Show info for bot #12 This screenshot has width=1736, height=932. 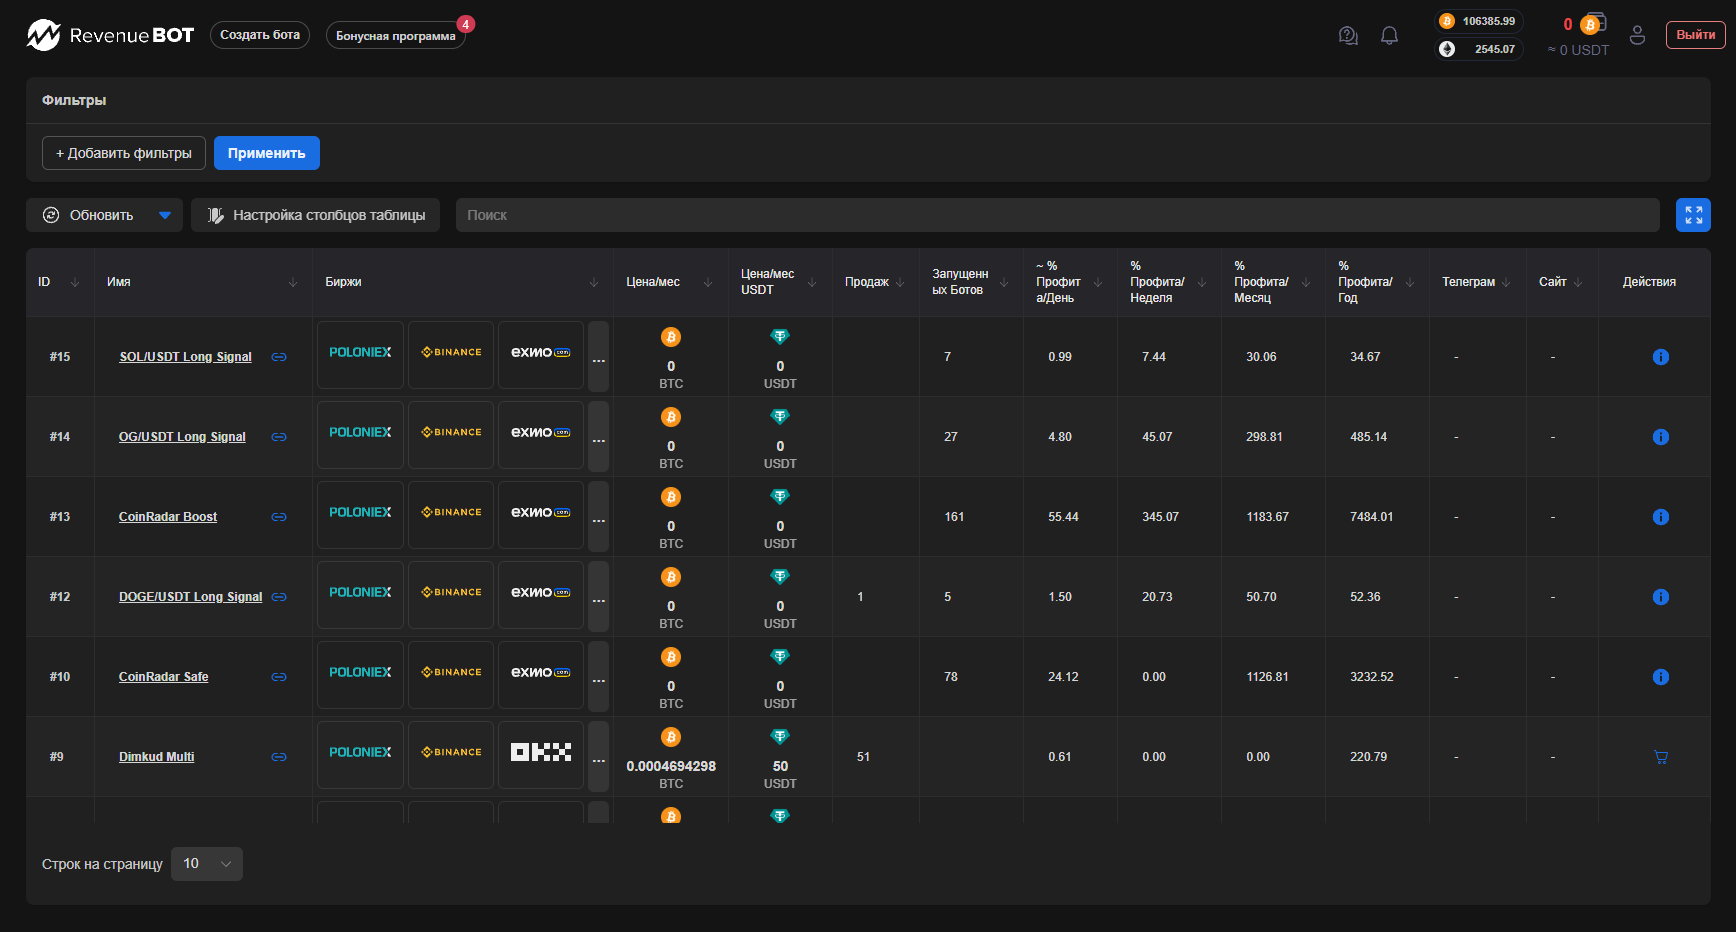pos(1661,597)
